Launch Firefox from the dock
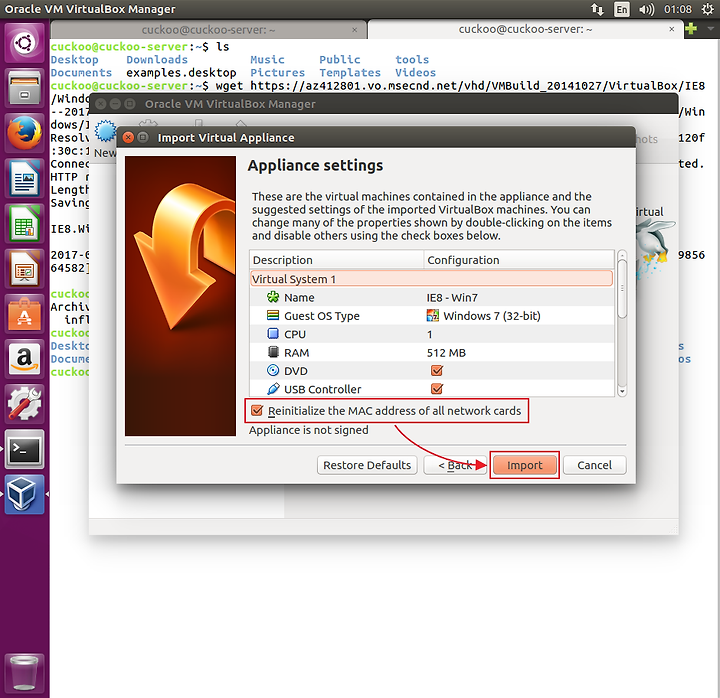 (24, 133)
